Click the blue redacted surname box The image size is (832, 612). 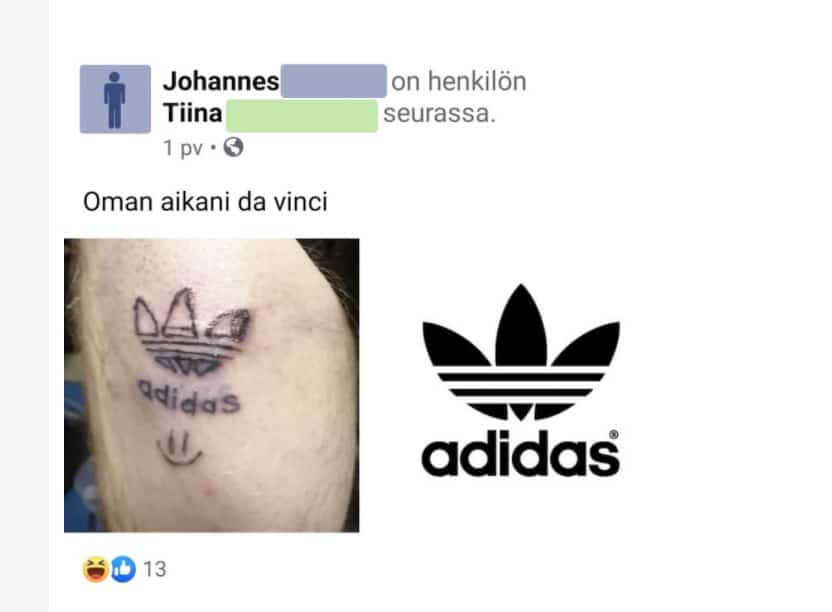(x=334, y=81)
